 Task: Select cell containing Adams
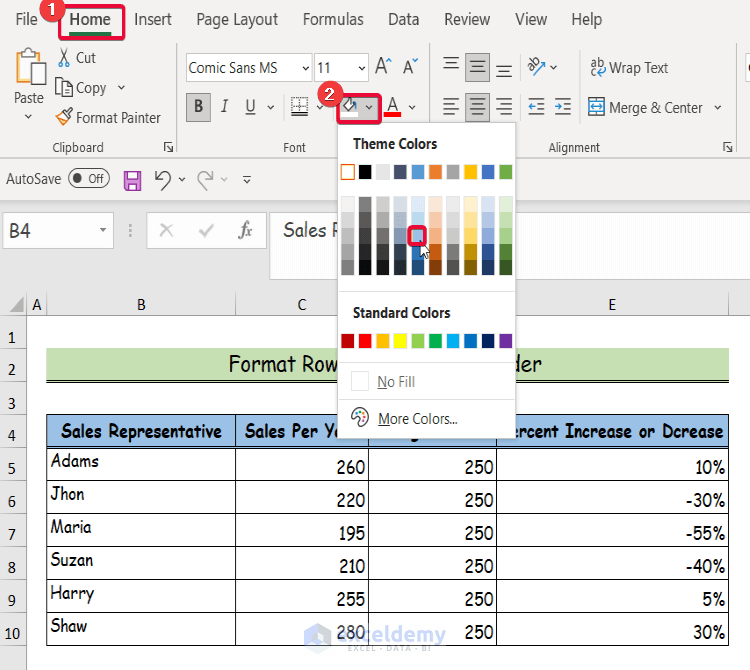[141, 464]
